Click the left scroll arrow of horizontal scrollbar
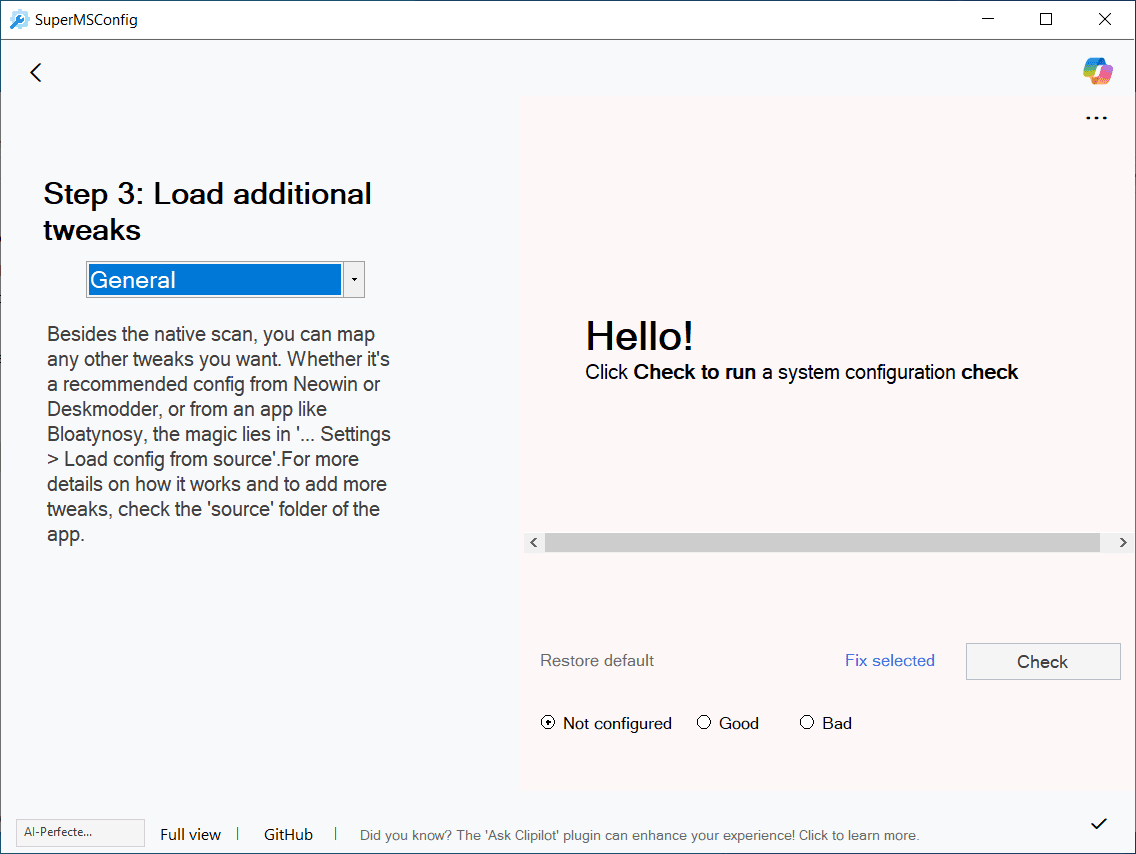The height and width of the screenshot is (854, 1136). click(x=534, y=542)
